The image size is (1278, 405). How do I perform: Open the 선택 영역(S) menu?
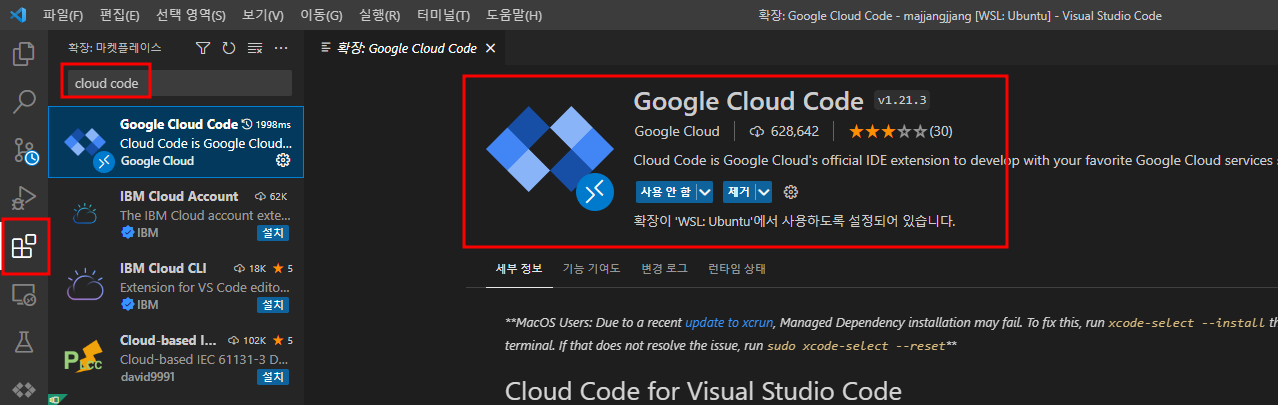[x=191, y=16]
